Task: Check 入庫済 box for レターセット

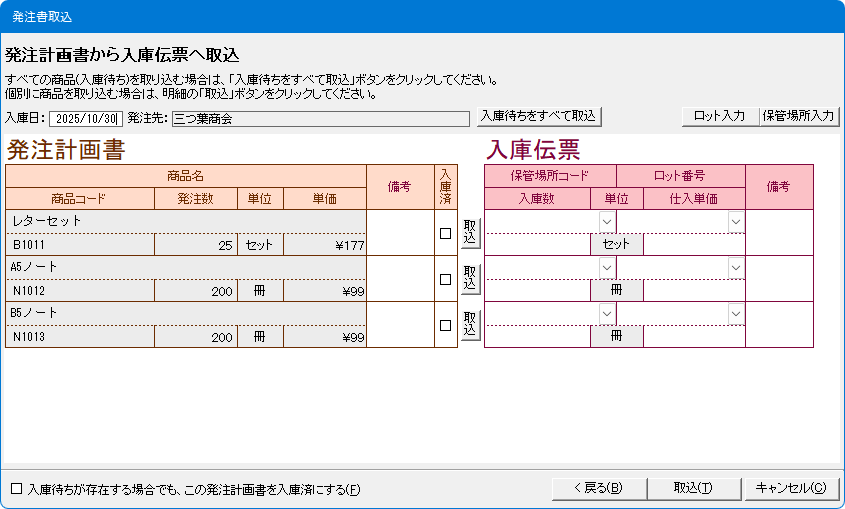Action: click(446, 234)
